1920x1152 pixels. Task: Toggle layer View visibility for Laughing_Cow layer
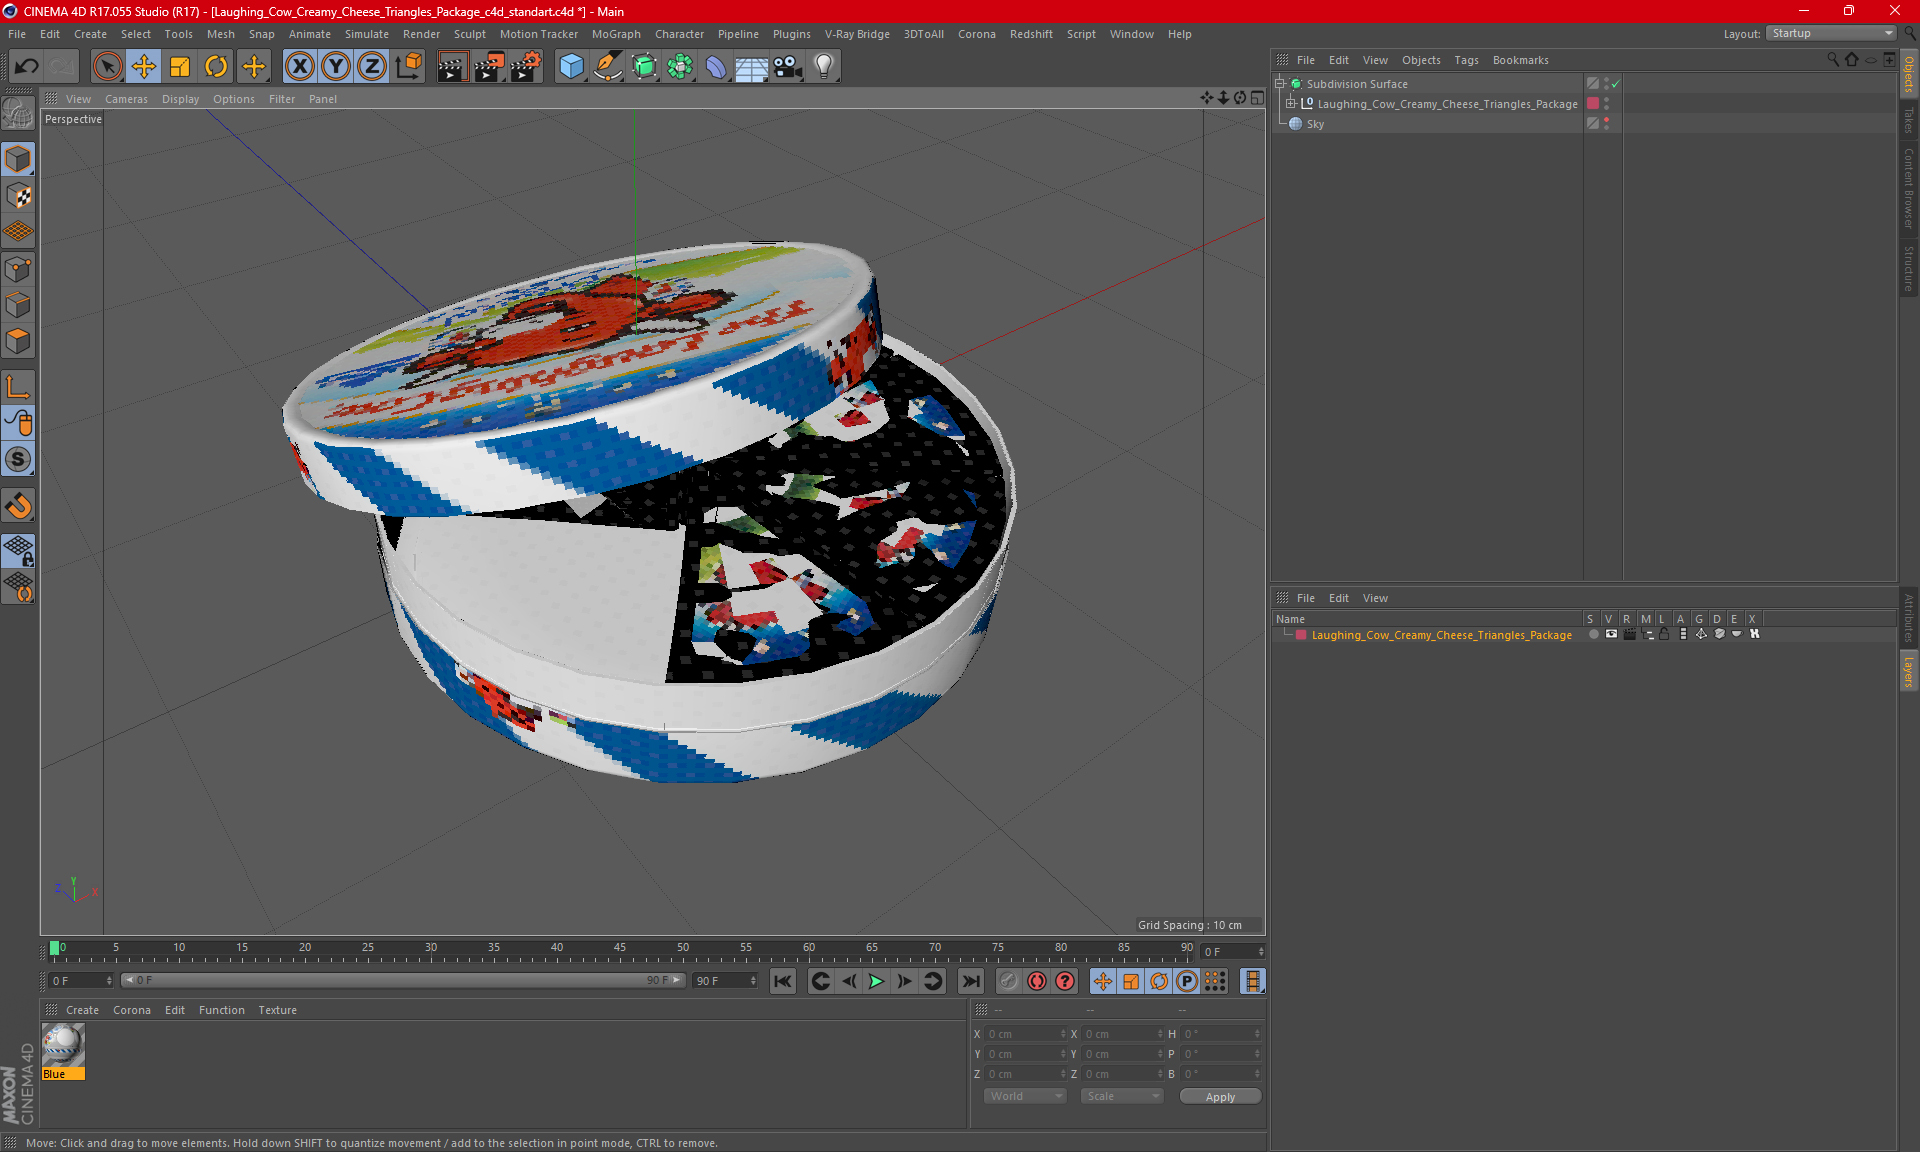coord(1611,635)
